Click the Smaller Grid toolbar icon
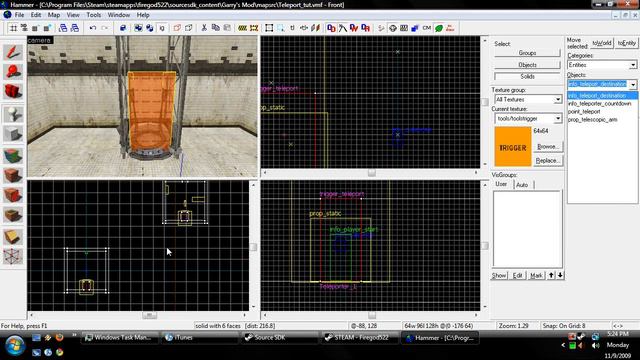The width and height of the screenshot is (640, 360). [x=35, y=28]
